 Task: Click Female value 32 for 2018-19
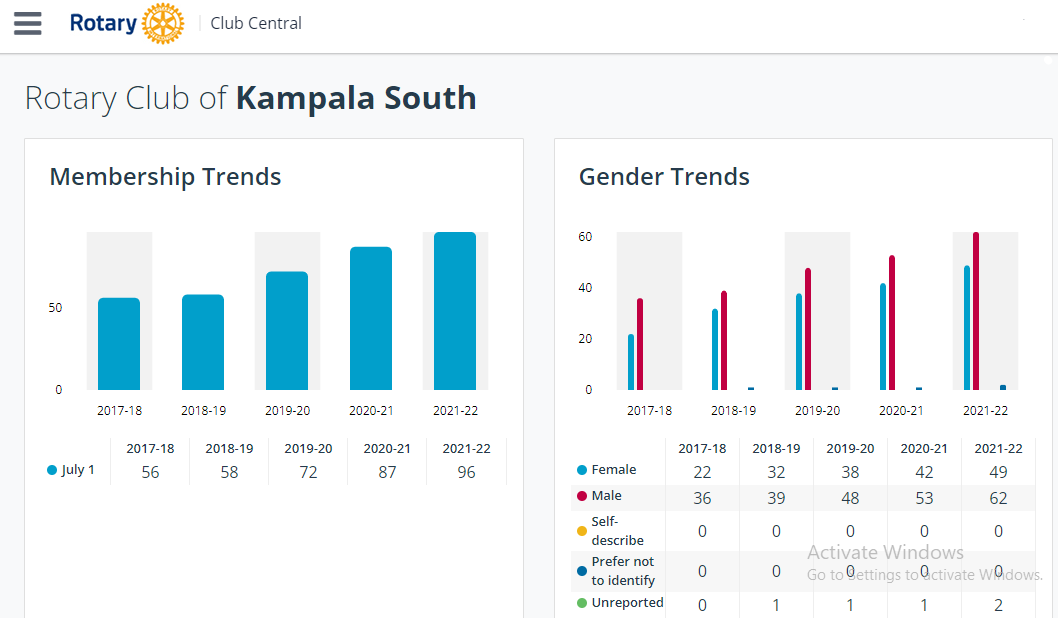click(x=776, y=472)
